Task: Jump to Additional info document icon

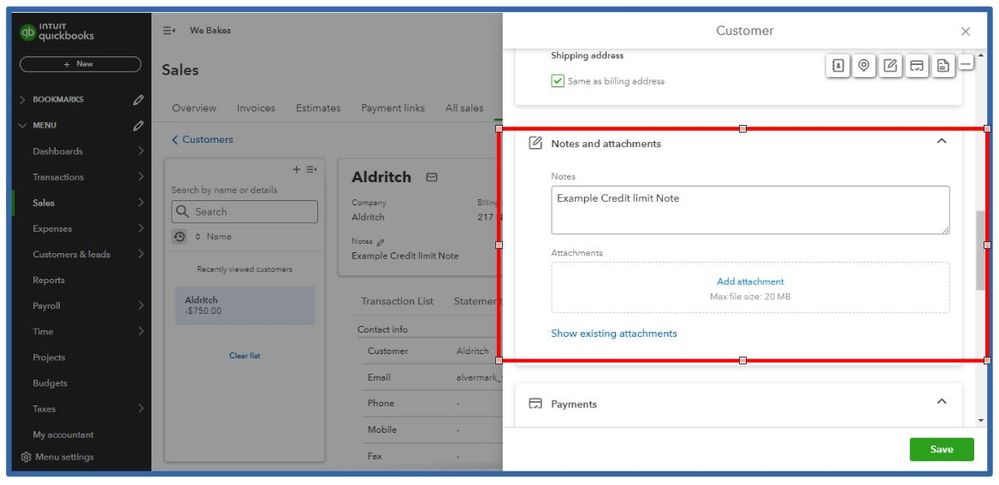Action: (943, 66)
